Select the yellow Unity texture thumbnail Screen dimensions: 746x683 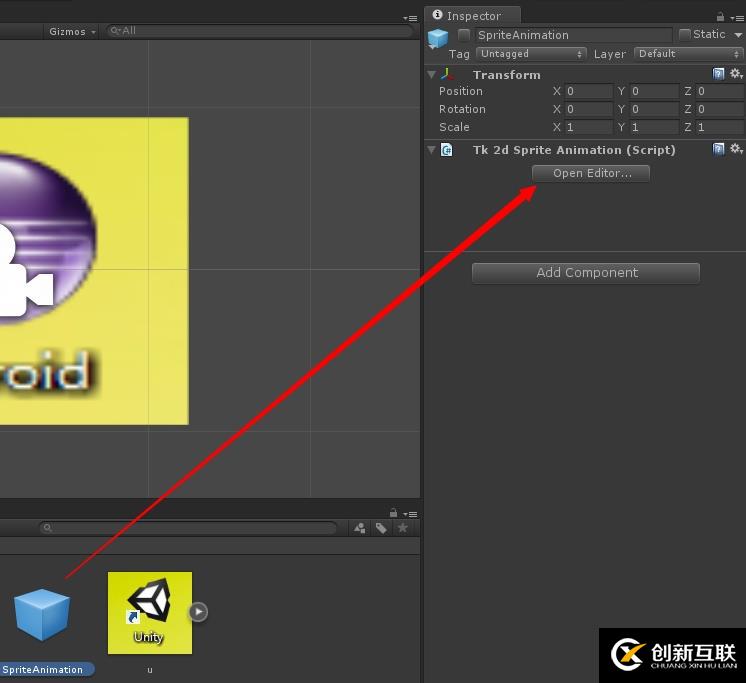[150, 613]
